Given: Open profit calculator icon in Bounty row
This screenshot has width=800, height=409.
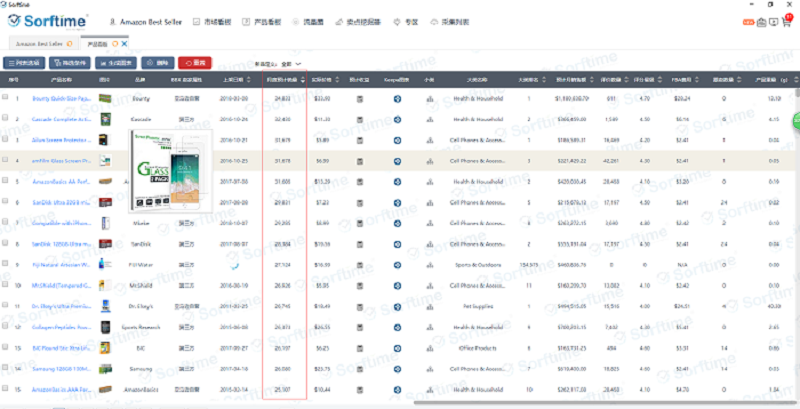Looking at the screenshot, I should (360, 98).
